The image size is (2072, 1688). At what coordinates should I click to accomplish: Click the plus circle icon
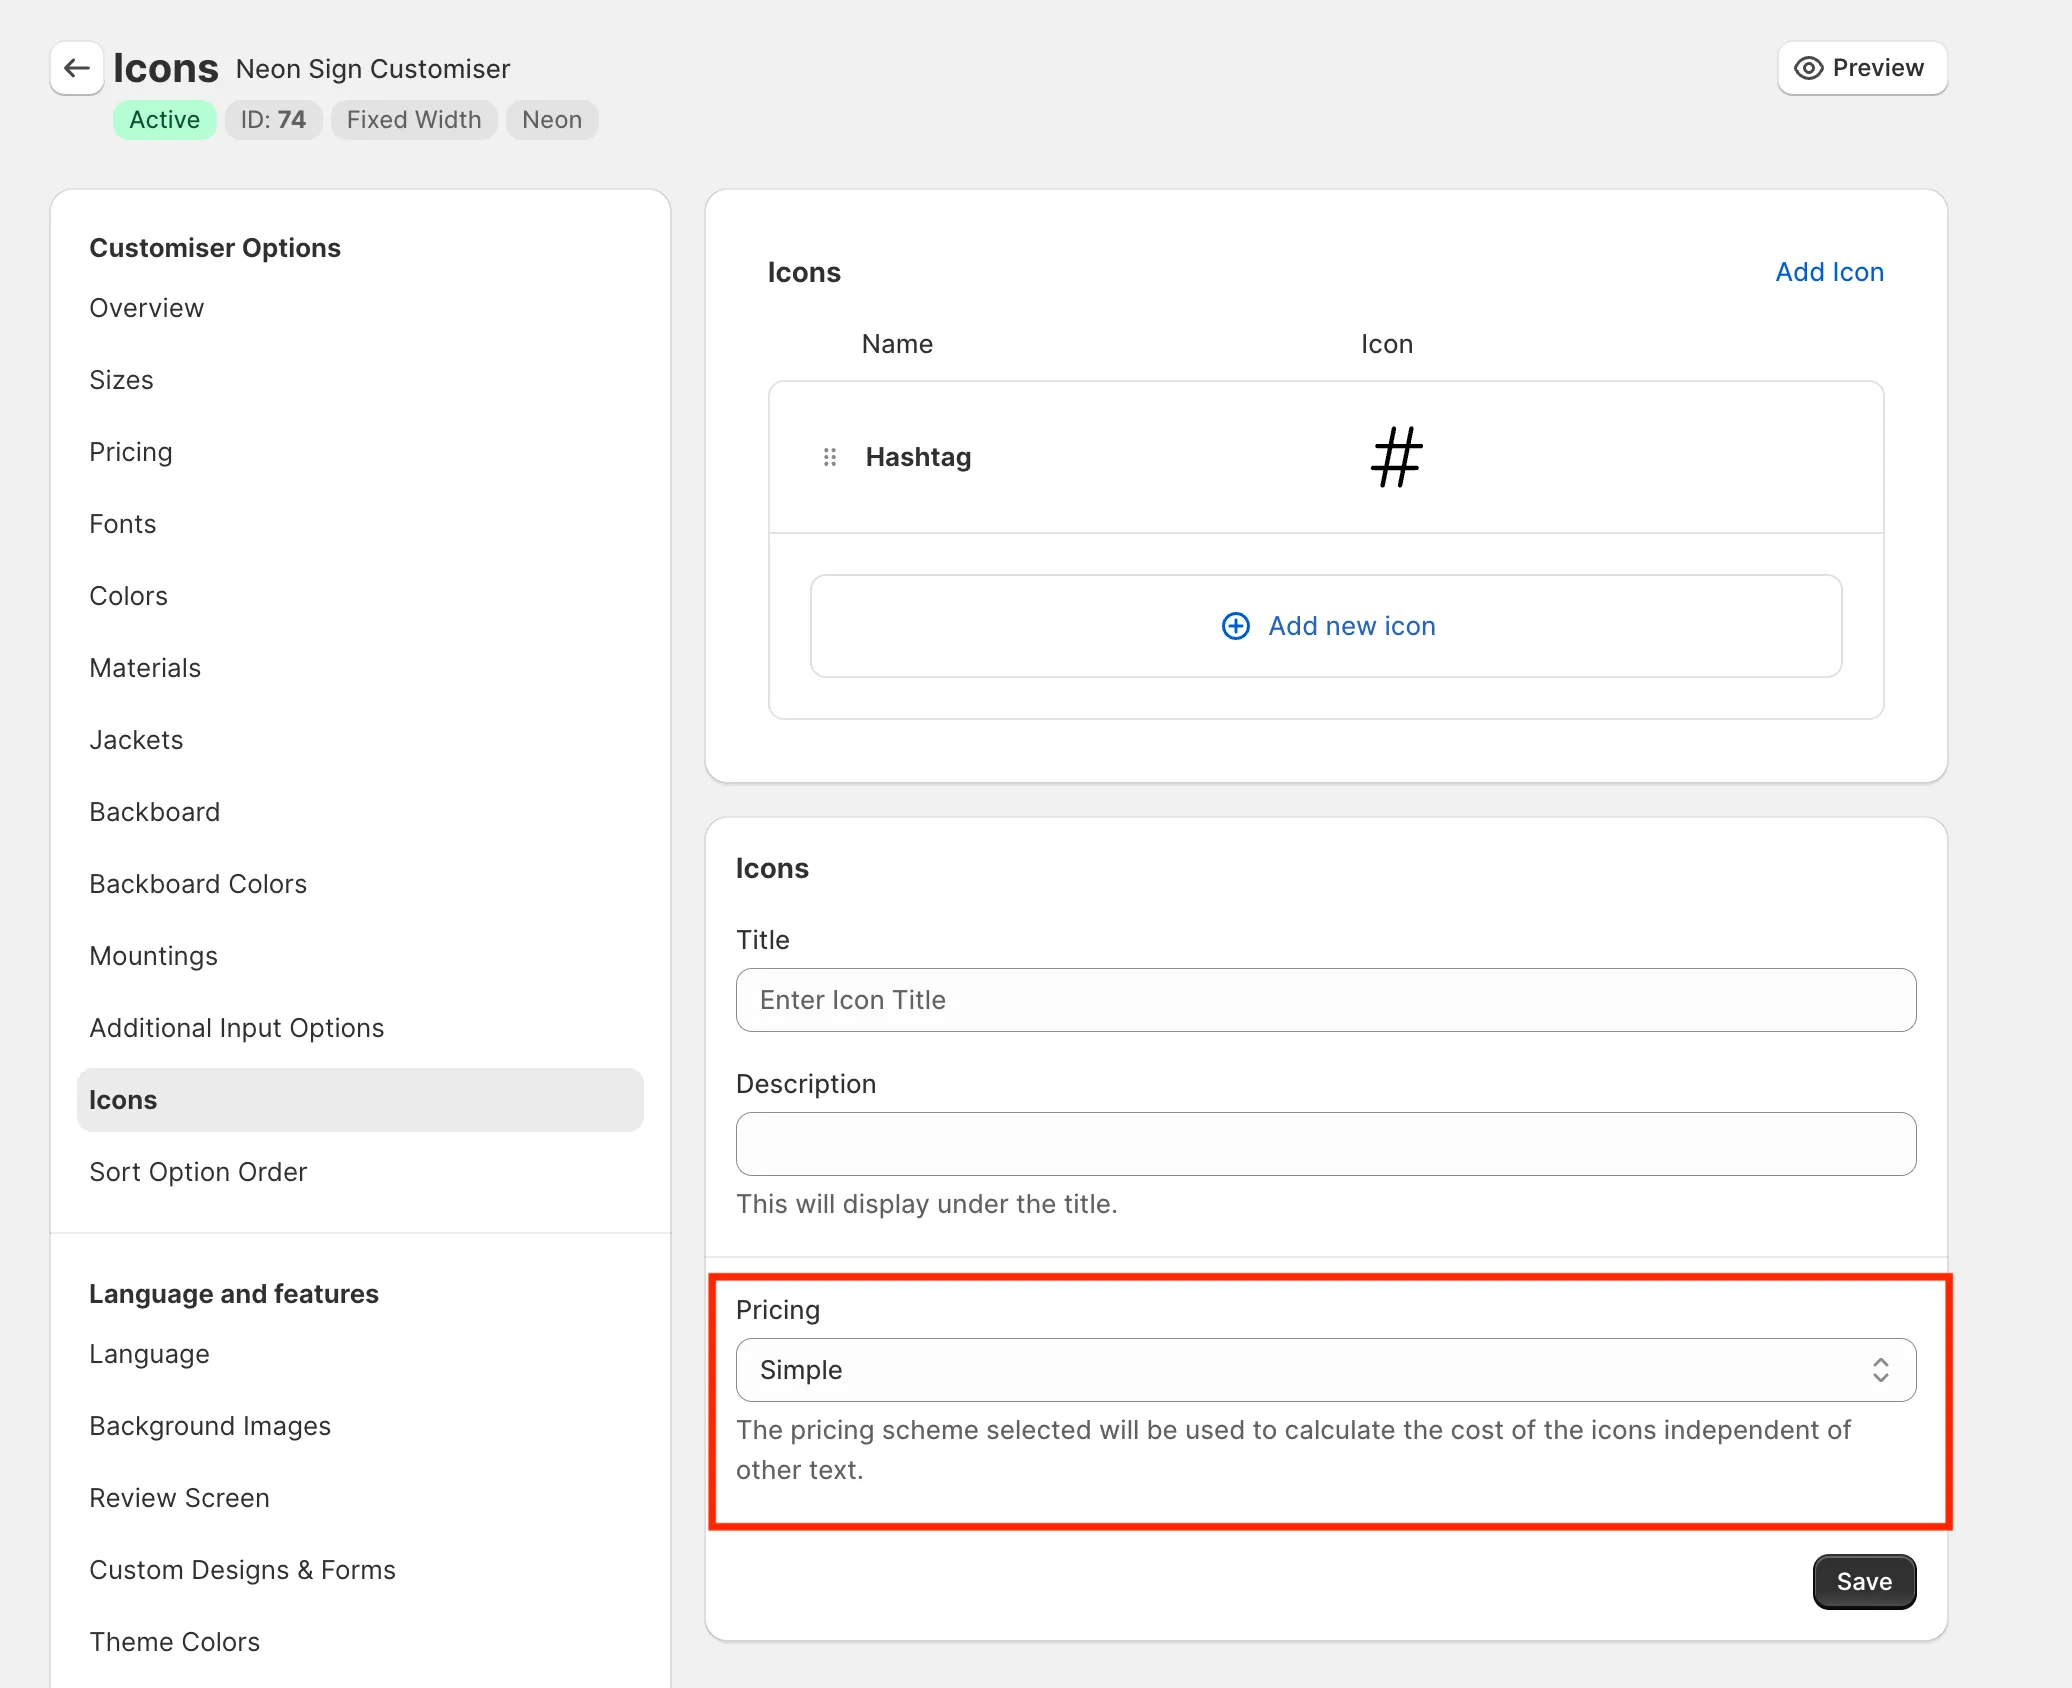(x=1236, y=626)
